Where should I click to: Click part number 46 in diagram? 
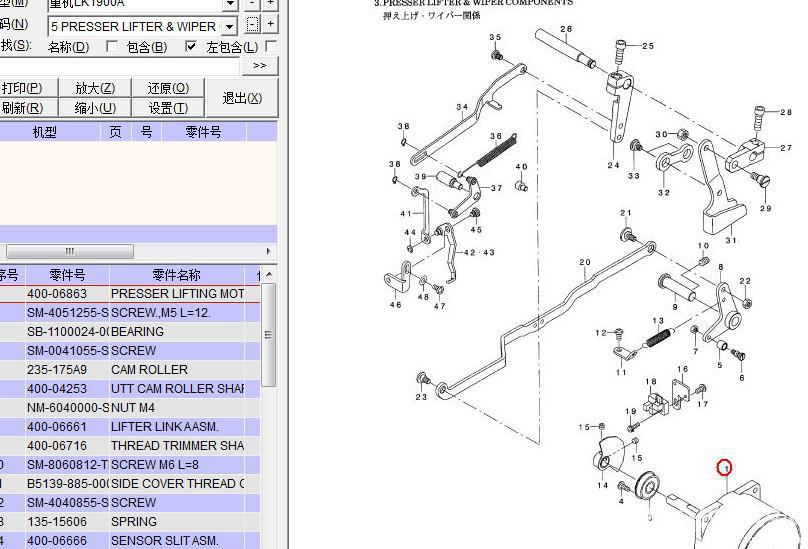click(395, 305)
